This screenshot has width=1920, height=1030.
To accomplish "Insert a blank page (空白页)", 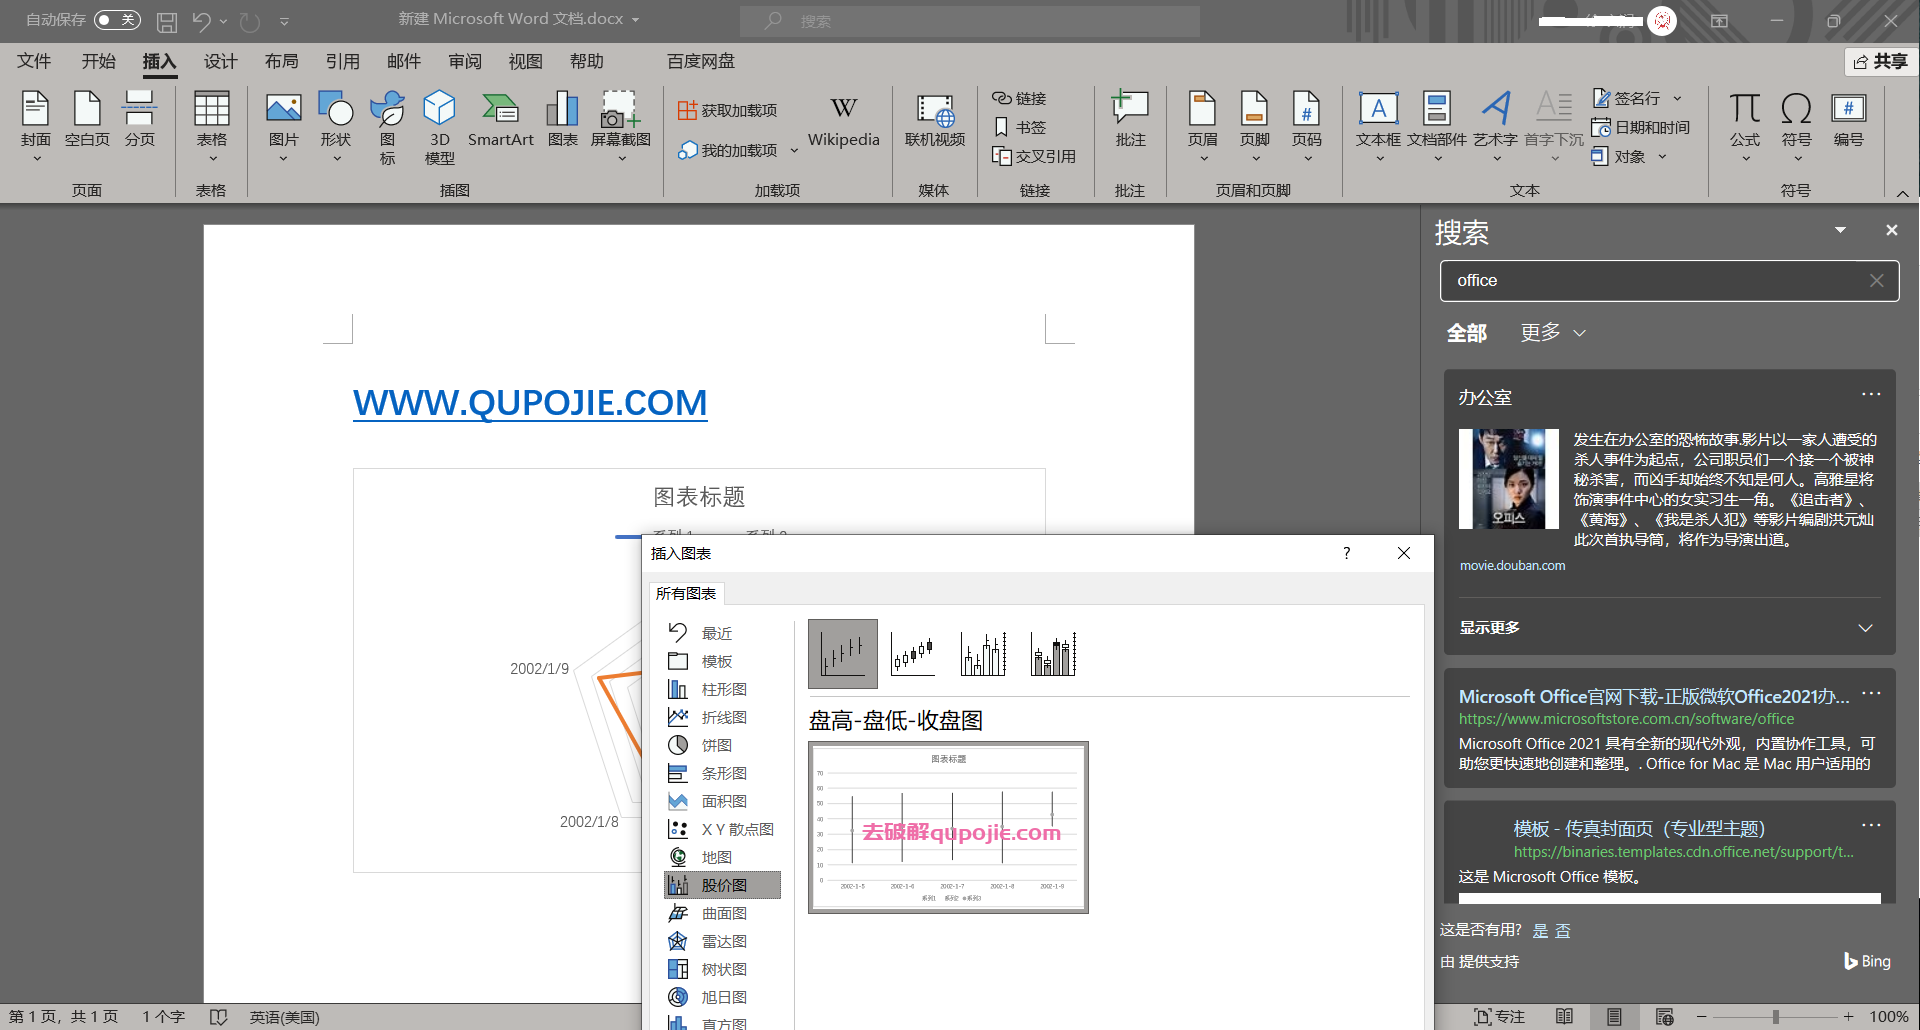I will tap(87, 120).
